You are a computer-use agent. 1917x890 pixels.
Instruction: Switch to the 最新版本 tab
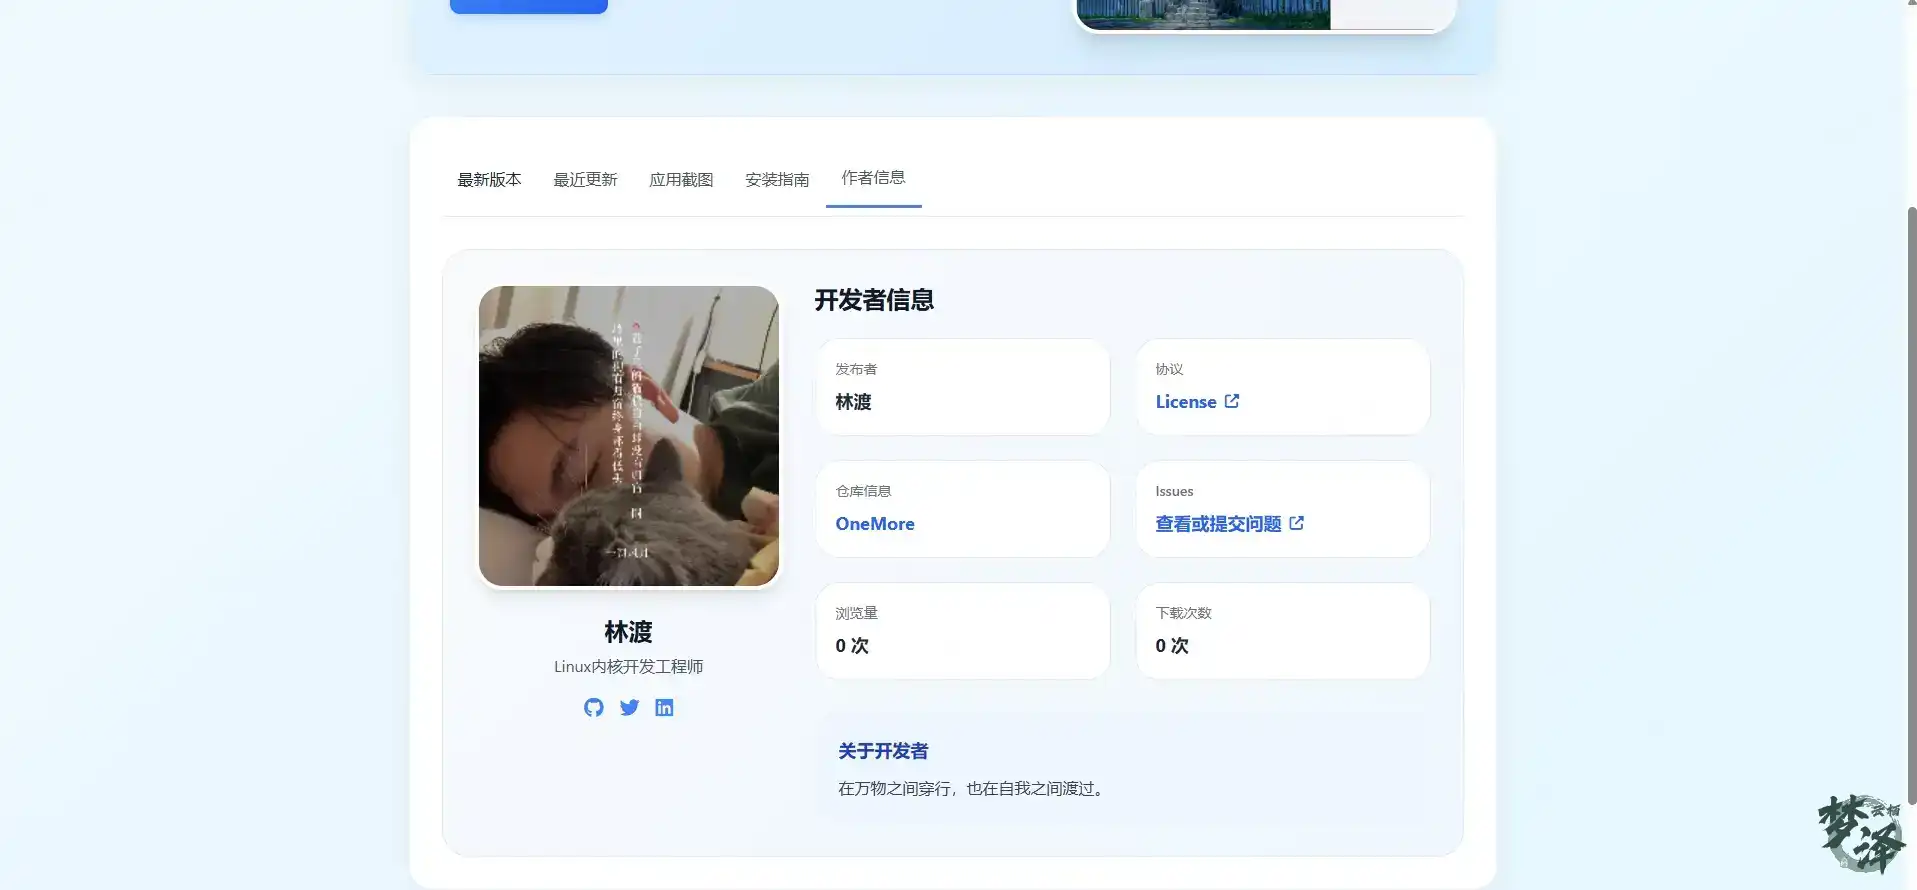tap(489, 180)
